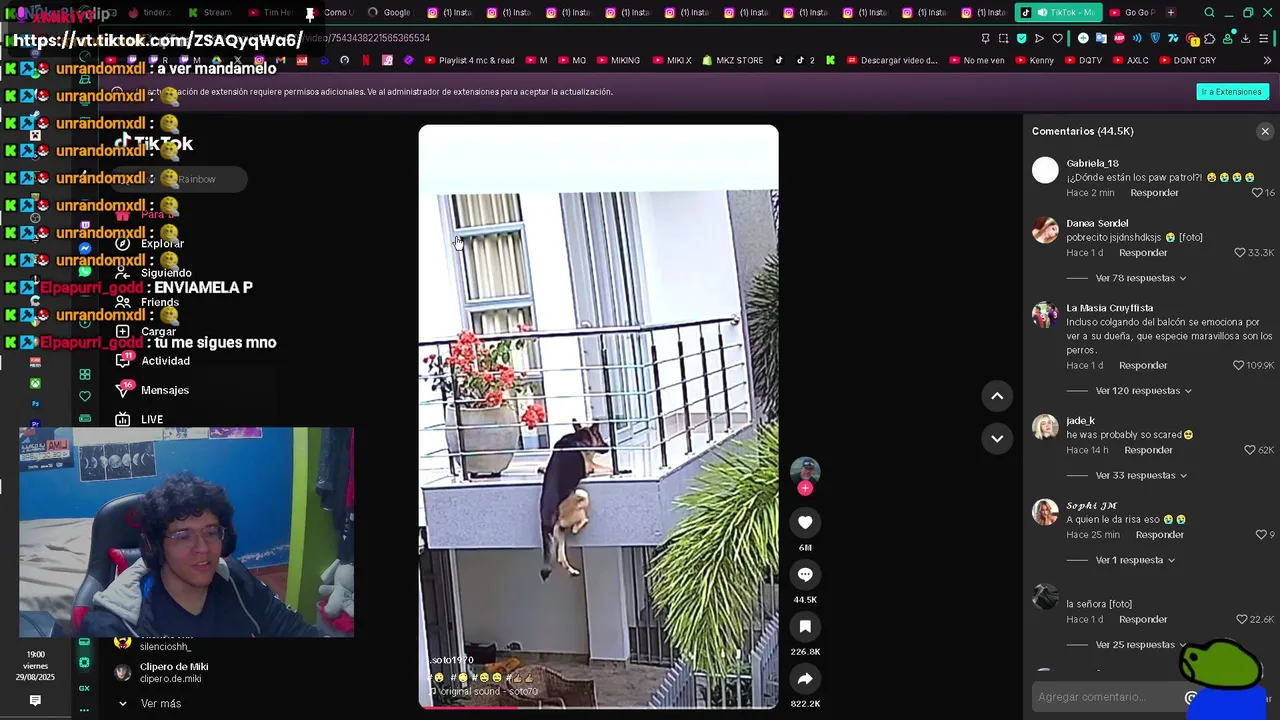Image resolution: width=1280 pixels, height=720 pixels.
Task: Like the 'la señora [foto]' comment
Action: coord(1242,620)
